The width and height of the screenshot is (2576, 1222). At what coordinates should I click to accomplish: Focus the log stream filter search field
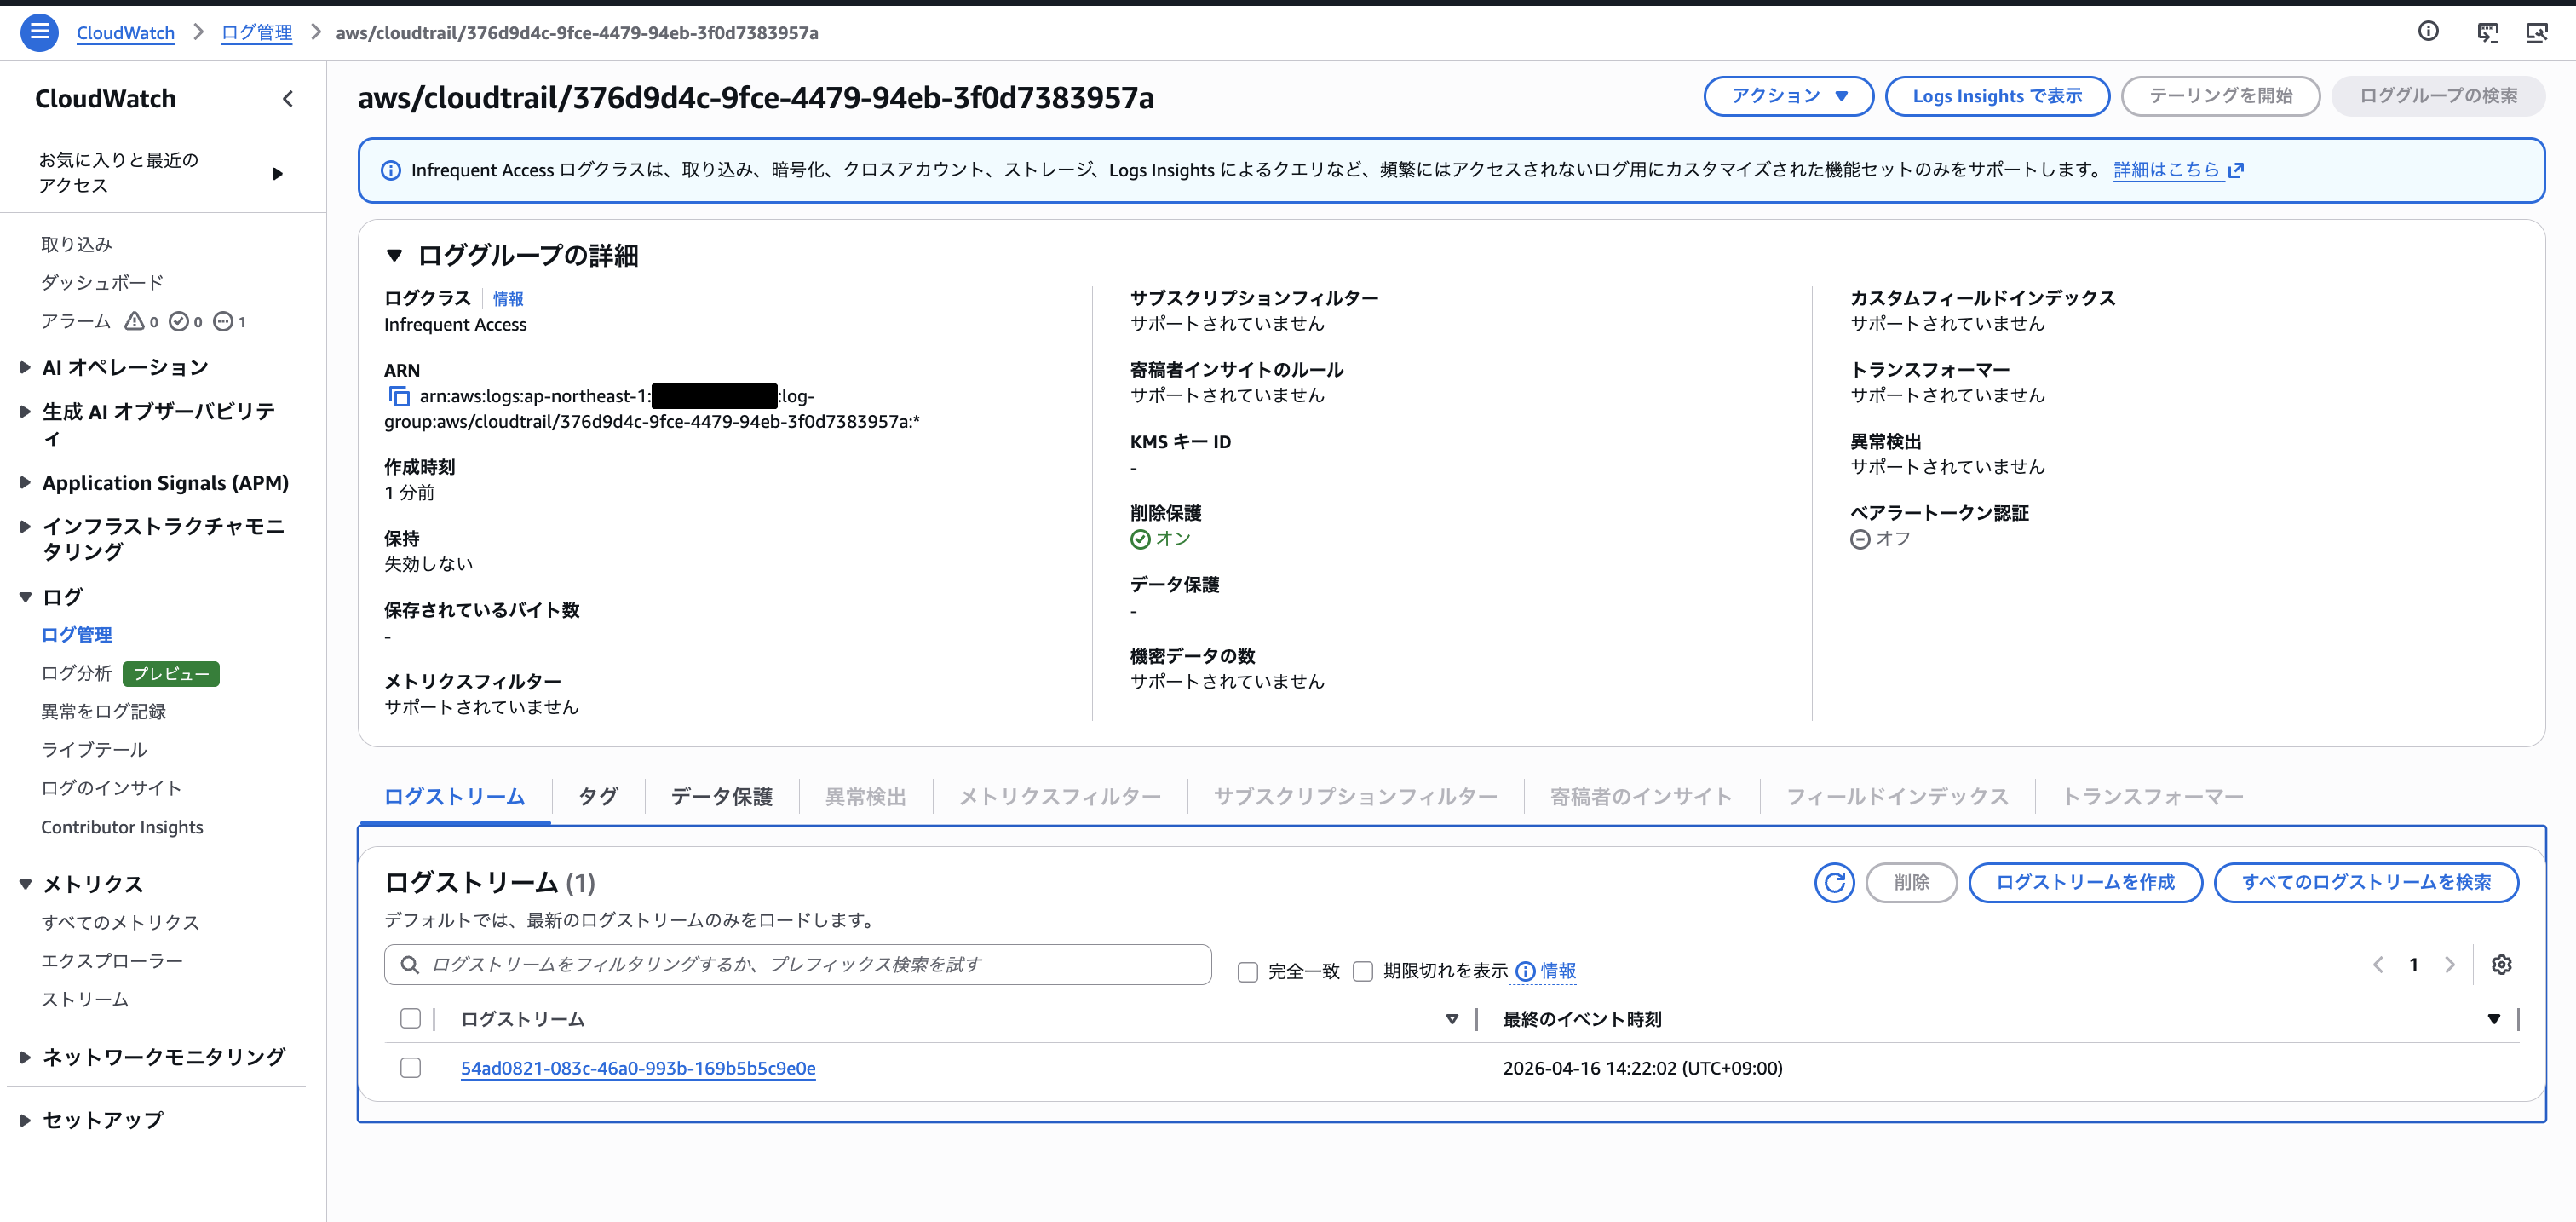point(797,965)
